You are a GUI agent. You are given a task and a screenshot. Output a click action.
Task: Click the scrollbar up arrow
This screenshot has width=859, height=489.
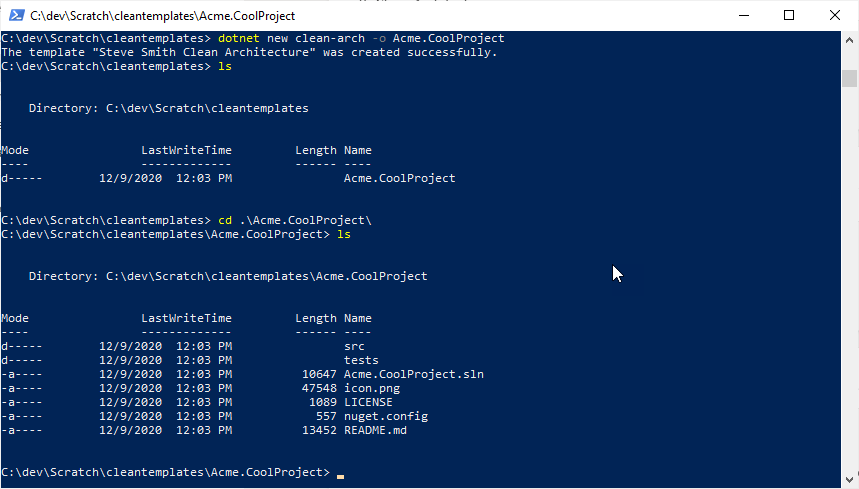(x=849, y=40)
